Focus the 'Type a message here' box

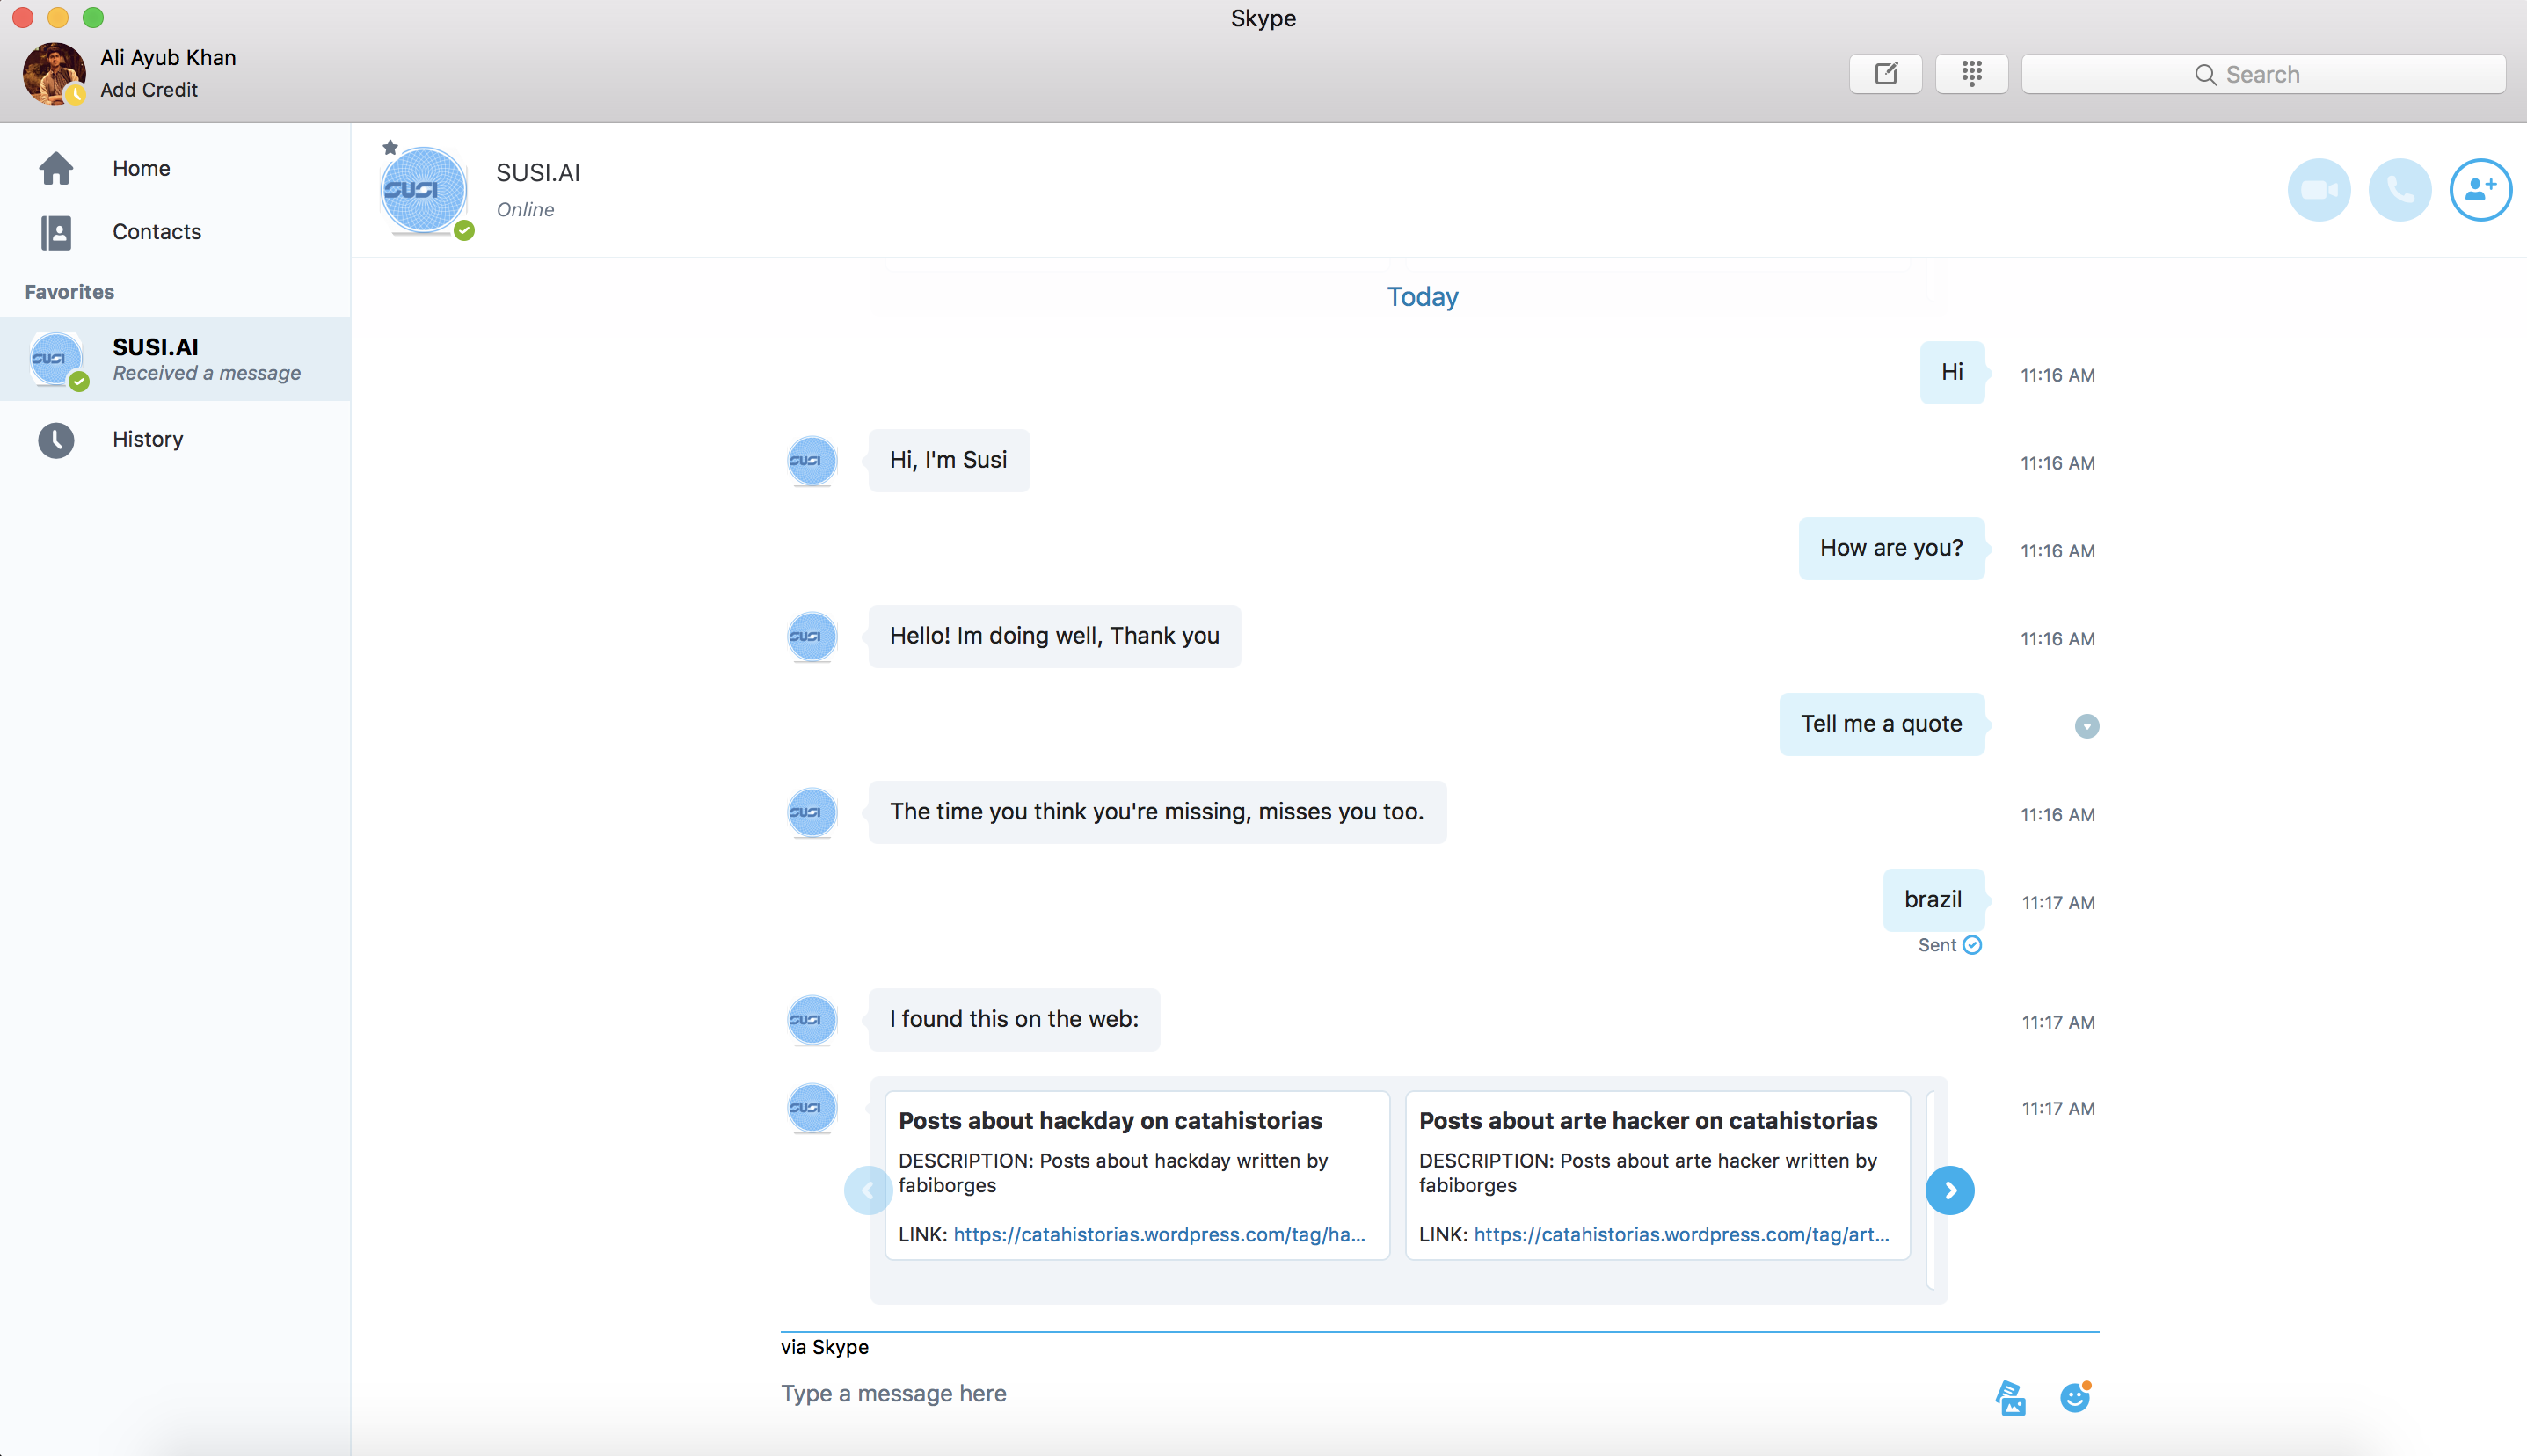[1300, 1393]
